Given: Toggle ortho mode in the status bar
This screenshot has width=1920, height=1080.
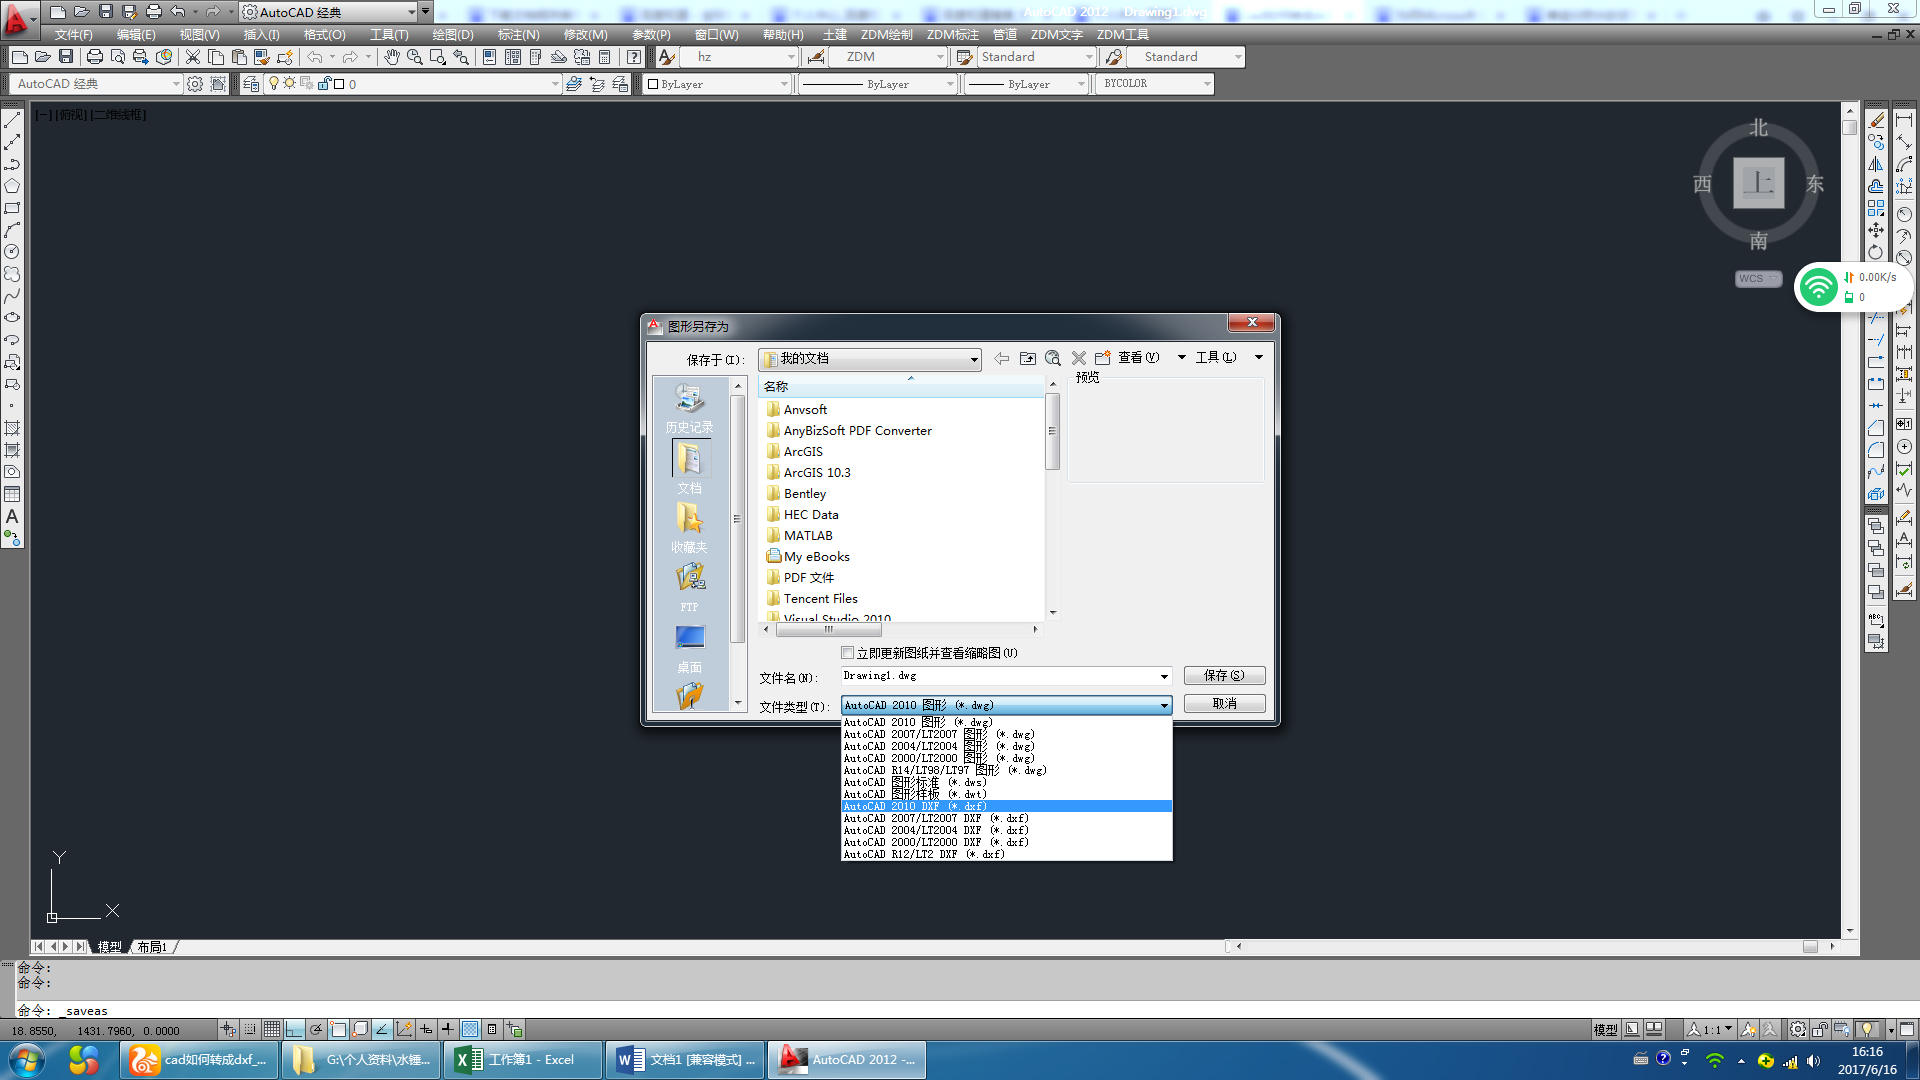Looking at the screenshot, I should coord(294,1029).
